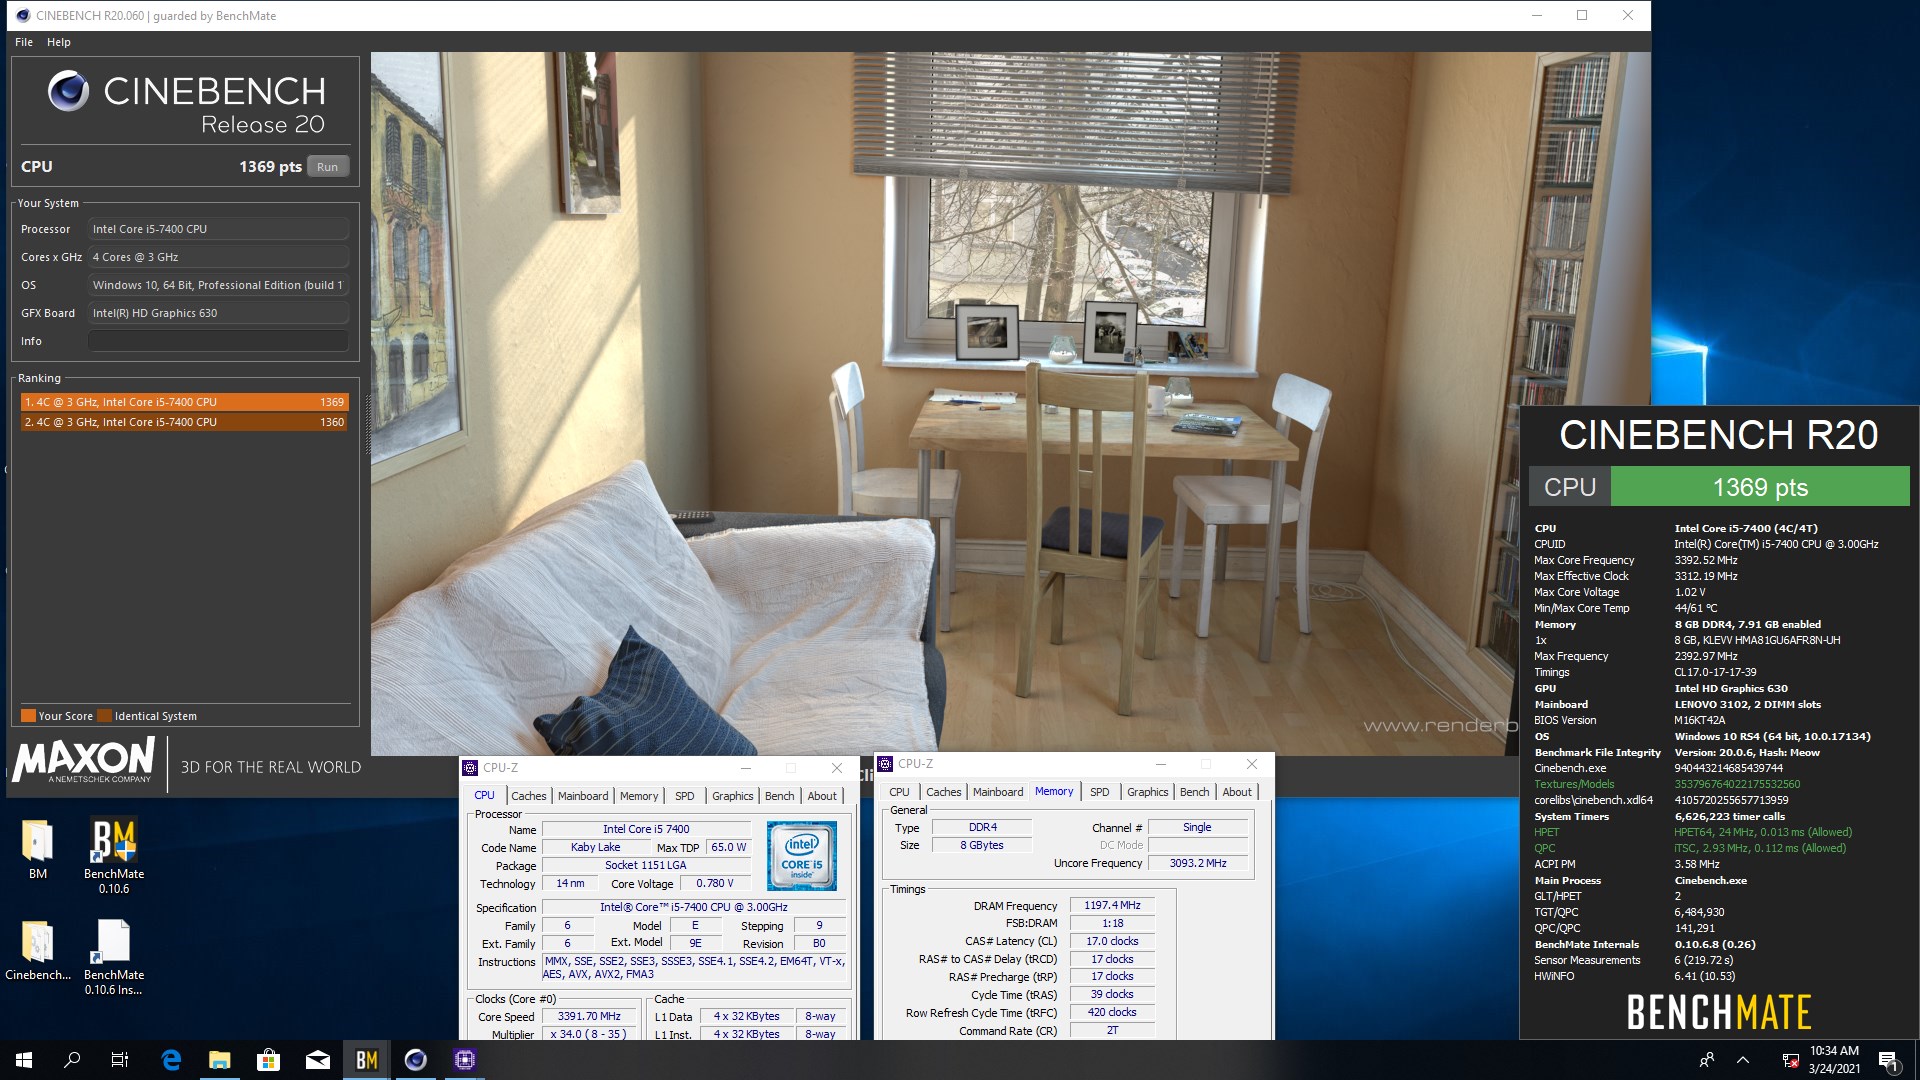
Task: Minimize the left CPU-Z window
Action: [x=745, y=768]
